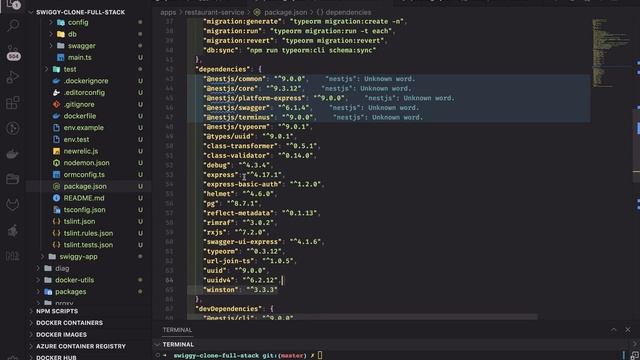640x360 pixels.
Task: Expand the docker-utils folder
Action: pos(38,280)
